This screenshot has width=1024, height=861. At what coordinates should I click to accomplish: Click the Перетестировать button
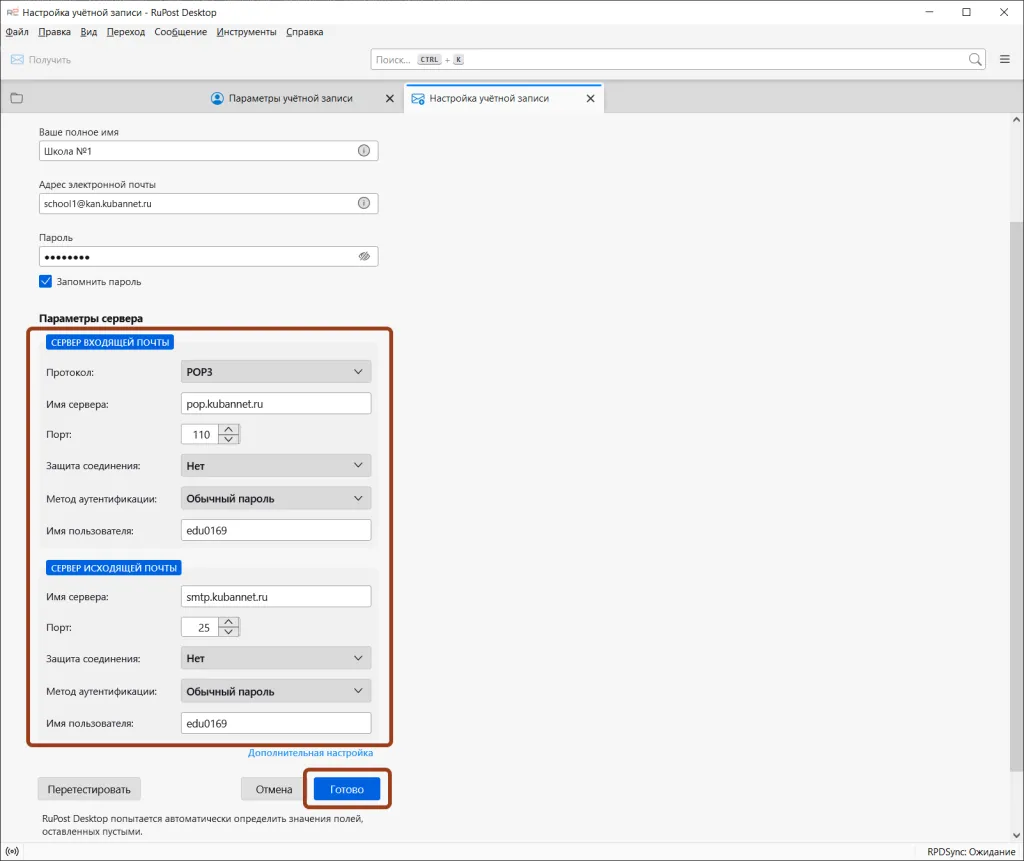pos(89,789)
